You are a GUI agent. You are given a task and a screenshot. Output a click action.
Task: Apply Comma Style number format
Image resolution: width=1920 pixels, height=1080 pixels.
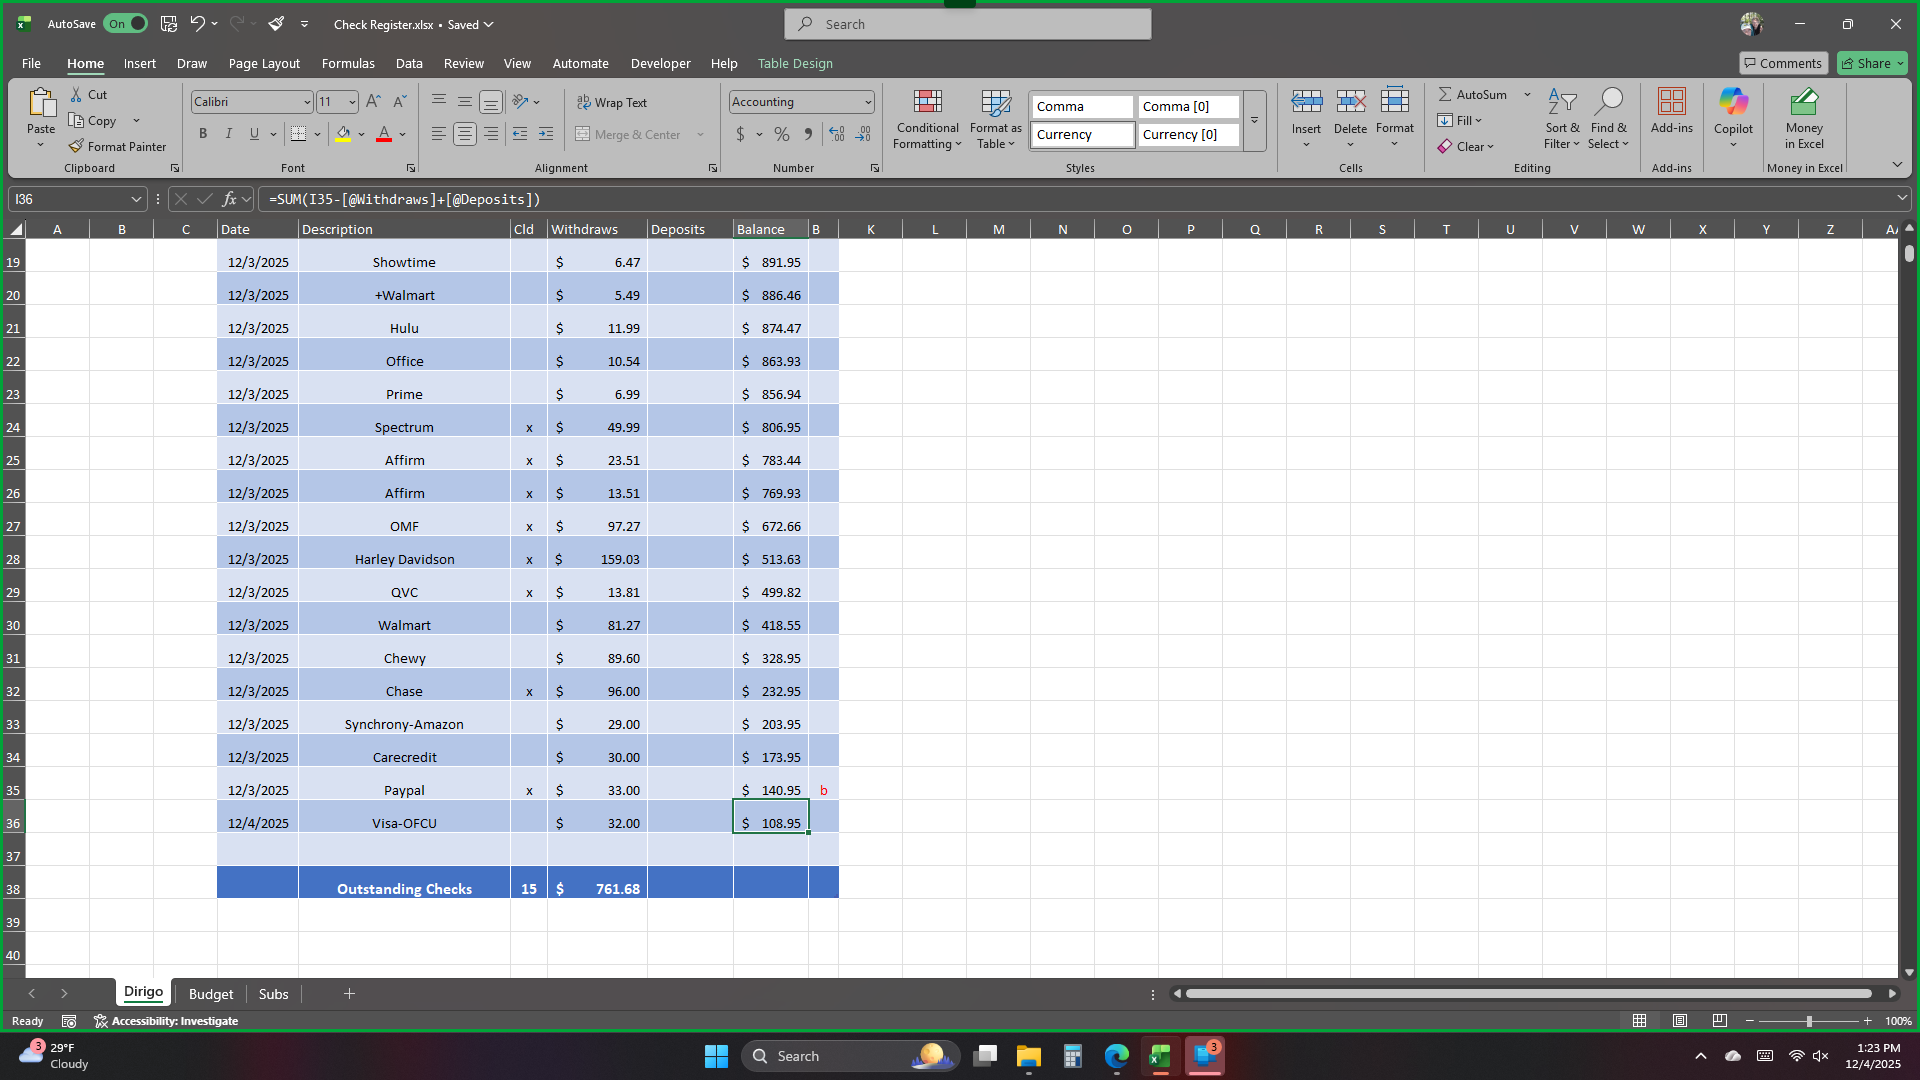click(x=808, y=134)
